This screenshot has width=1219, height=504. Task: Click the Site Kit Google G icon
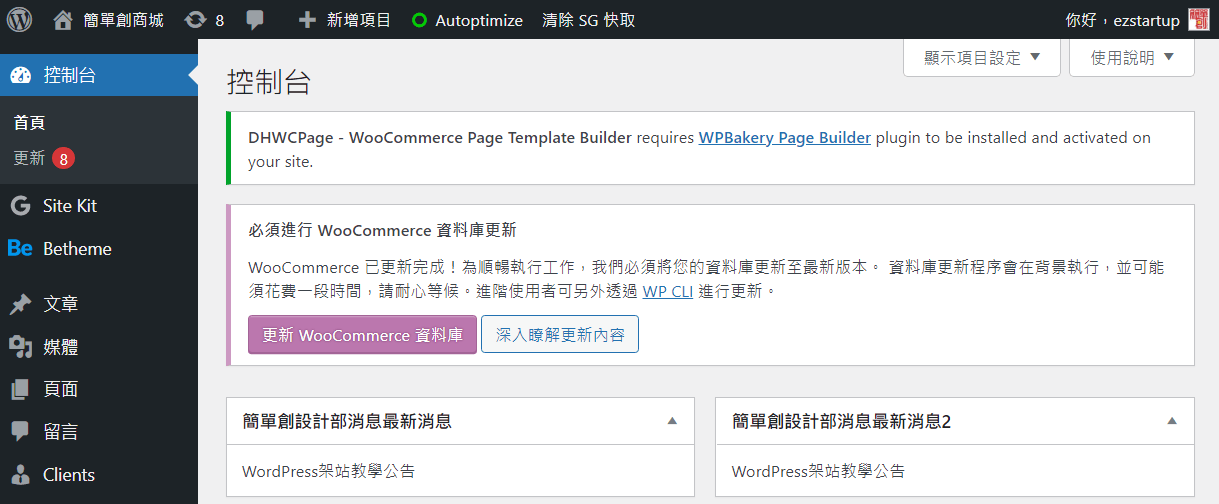point(20,205)
